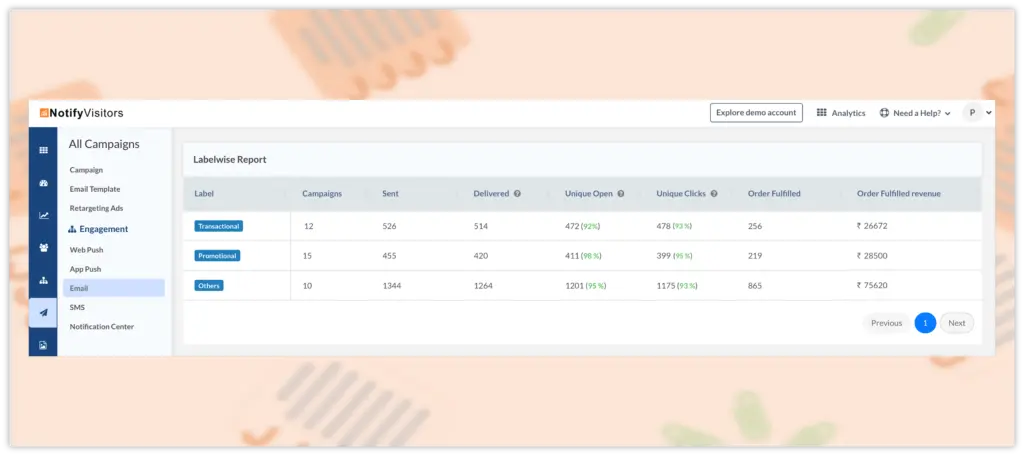The image size is (1024, 456).
Task: Open the dashboard gauge icon in sidebar
Action: click(43, 183)
